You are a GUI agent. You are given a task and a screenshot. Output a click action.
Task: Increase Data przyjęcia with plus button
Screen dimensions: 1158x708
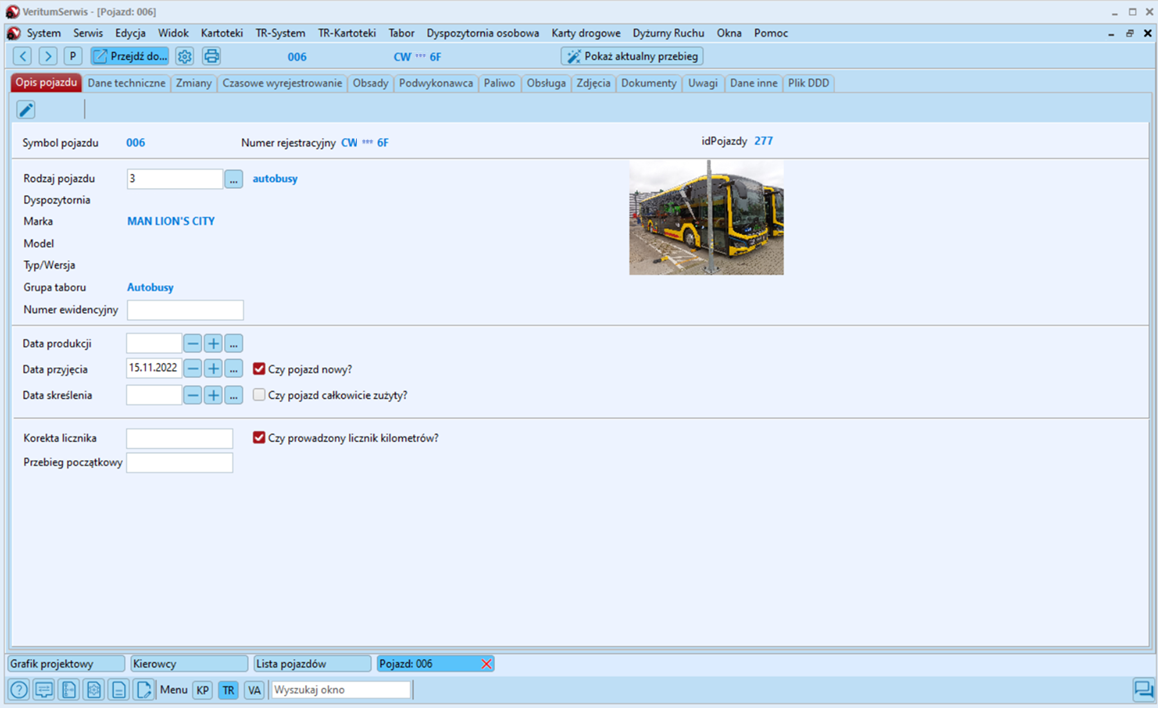213,369
